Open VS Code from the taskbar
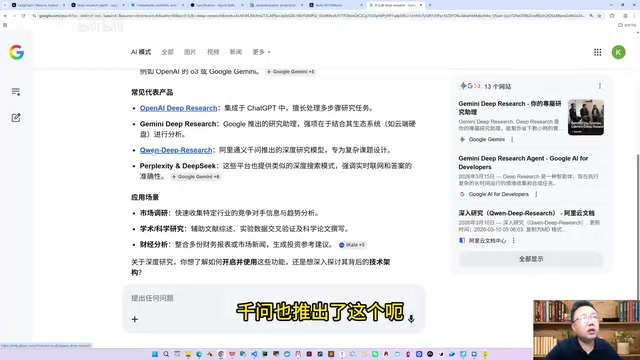Image resolution: width=640 pixels, height=360 pixels. pos(254,354)
